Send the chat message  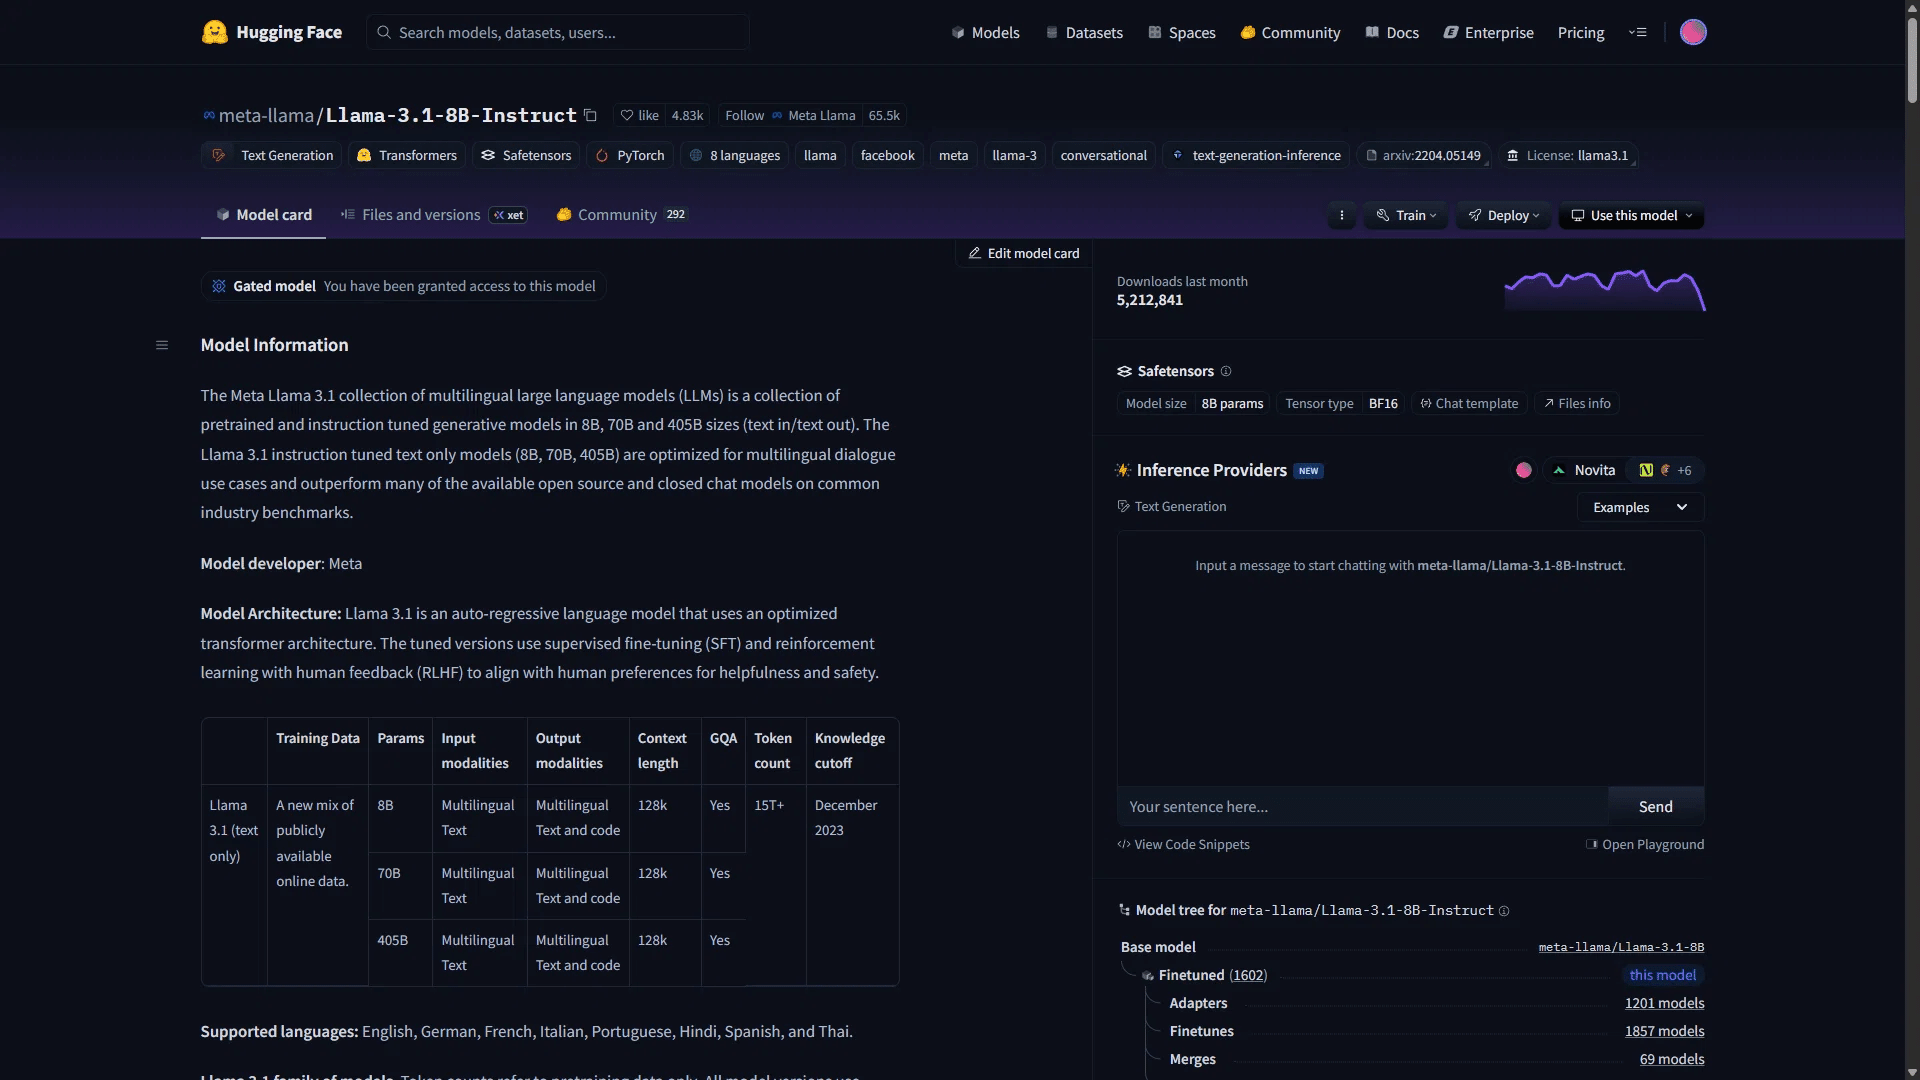(1656, 806)
